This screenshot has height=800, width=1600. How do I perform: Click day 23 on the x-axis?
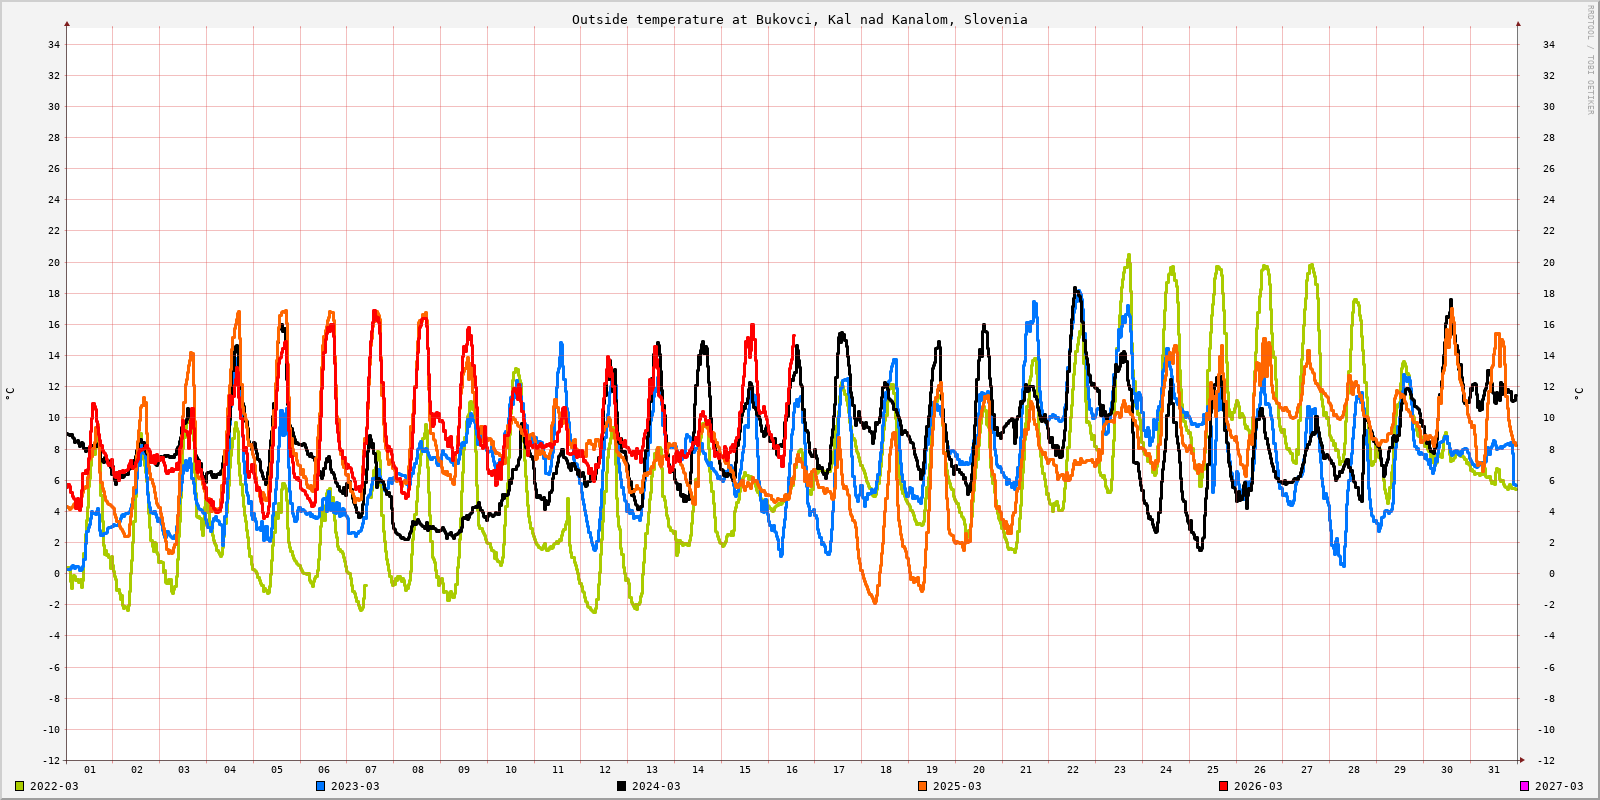tap(1120, 770)
